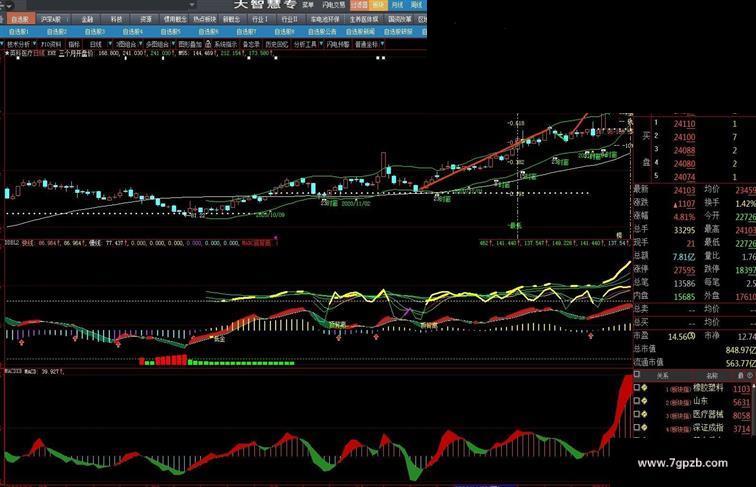Expand the 分析工具 dropdown arrow
The width and height of the screenshot is (756, 487).
coord(321,44)
